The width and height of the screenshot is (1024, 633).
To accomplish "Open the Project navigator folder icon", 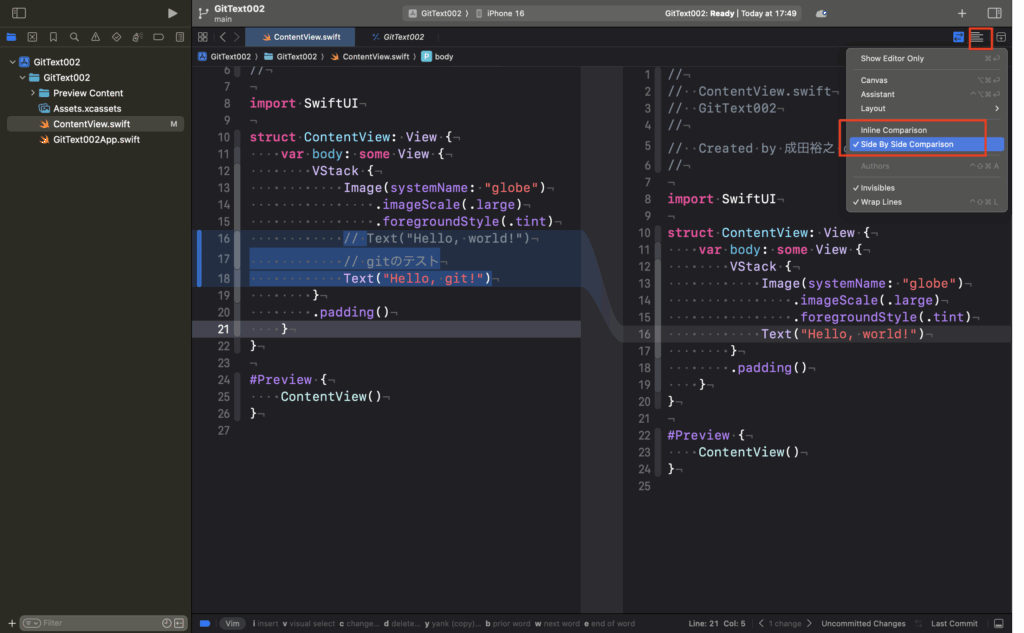I will (x=11, y=37).
